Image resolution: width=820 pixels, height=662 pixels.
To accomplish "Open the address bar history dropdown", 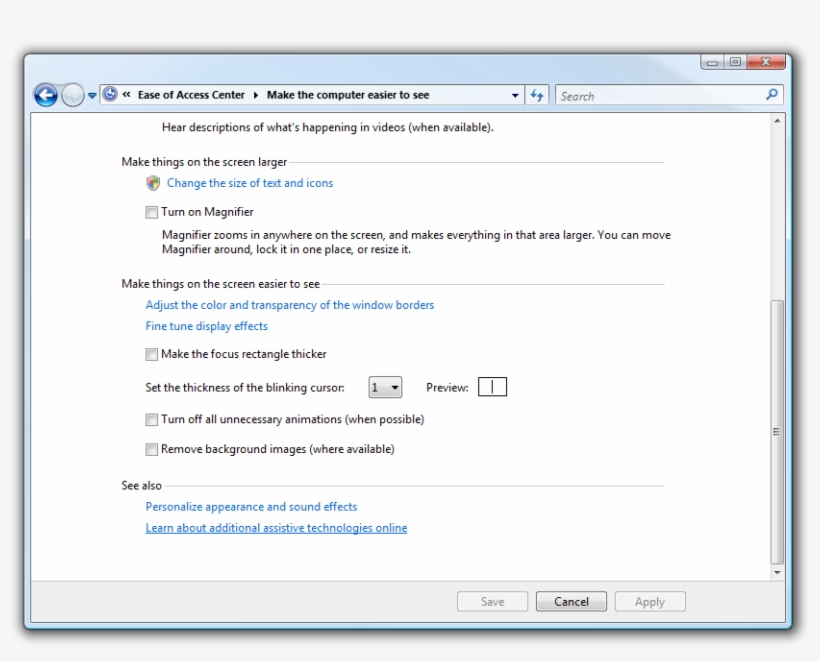I will [514, 96].
